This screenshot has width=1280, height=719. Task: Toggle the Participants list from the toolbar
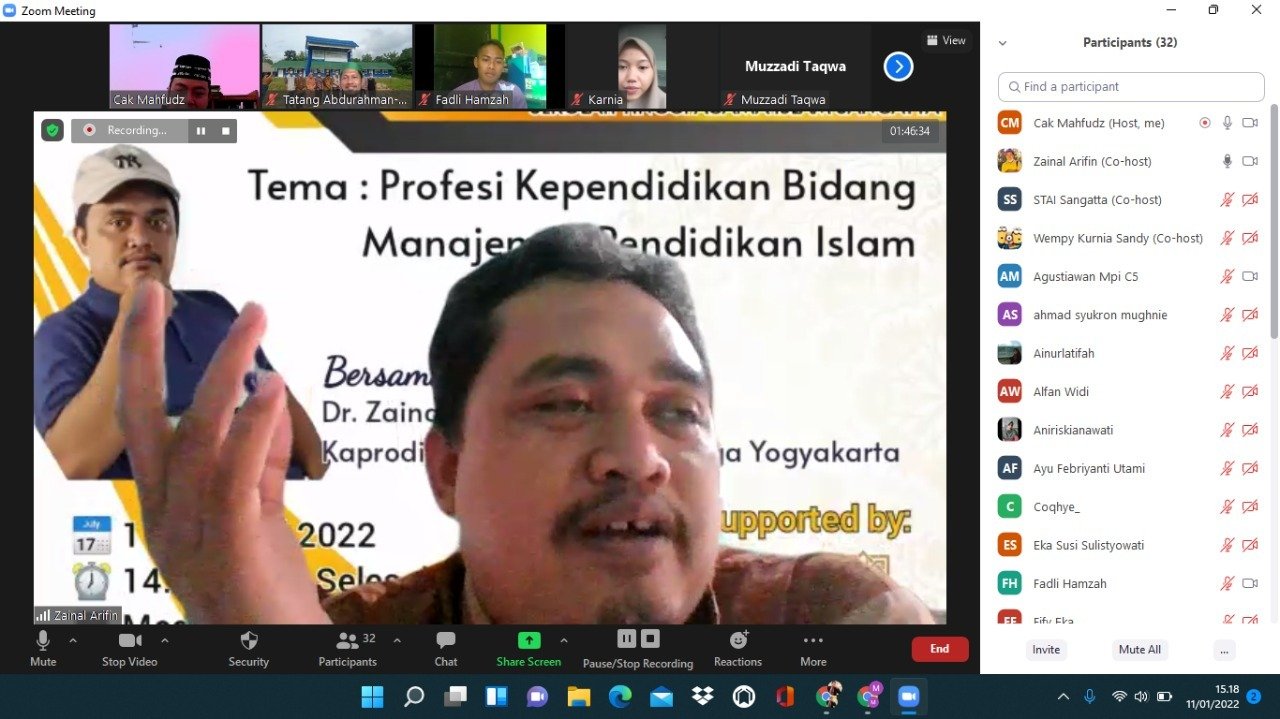coord(348,647)
